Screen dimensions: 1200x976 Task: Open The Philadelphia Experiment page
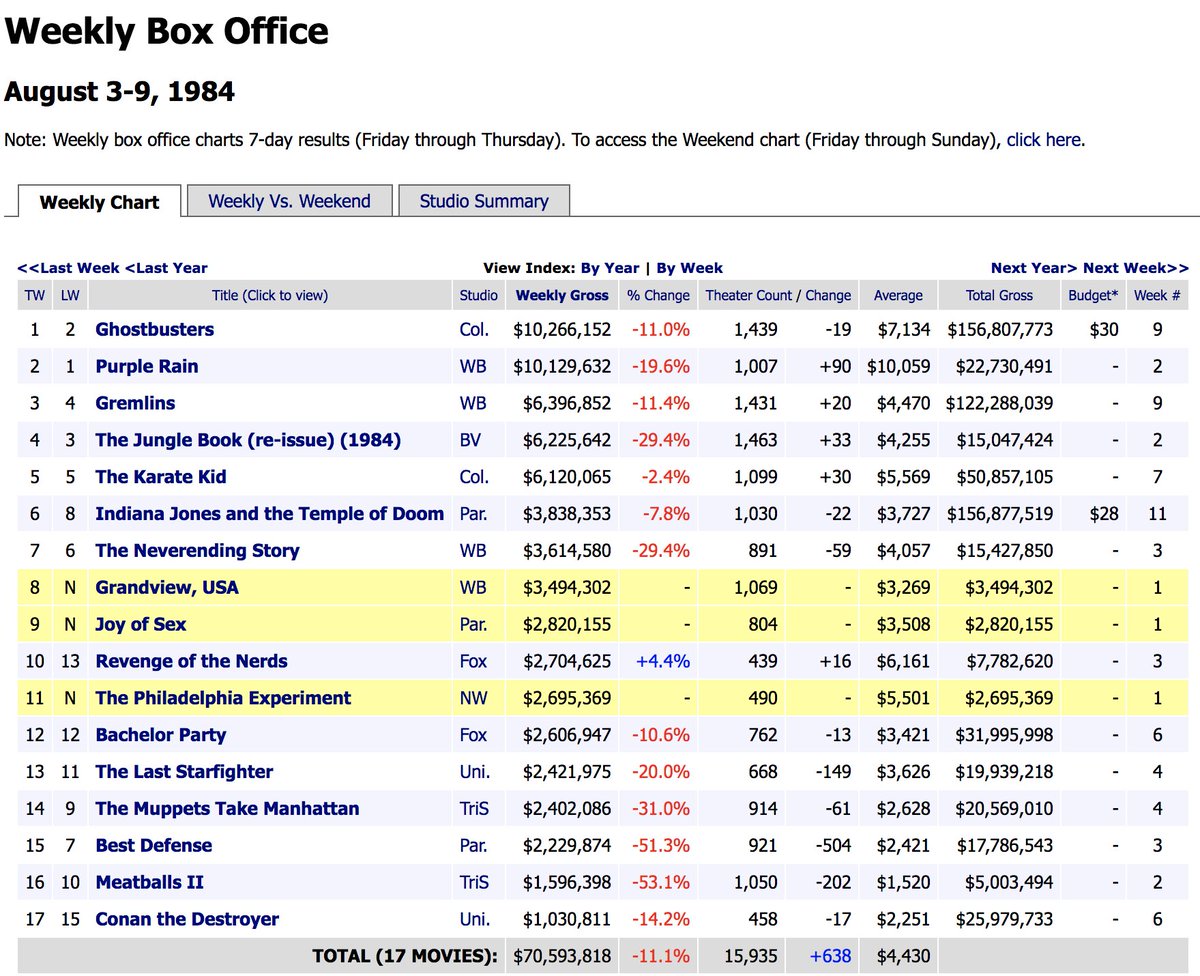click(223, 698)
